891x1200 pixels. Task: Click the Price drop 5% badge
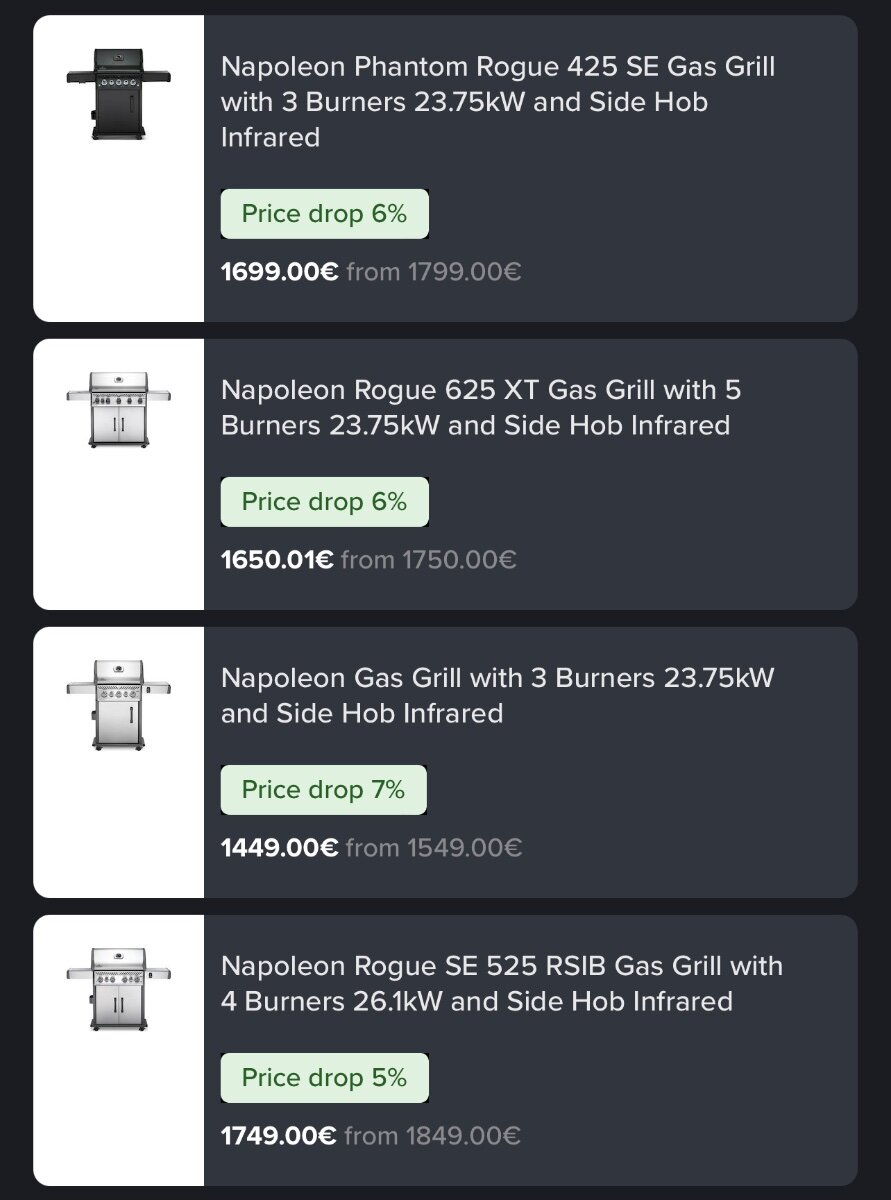[325, 1078]
